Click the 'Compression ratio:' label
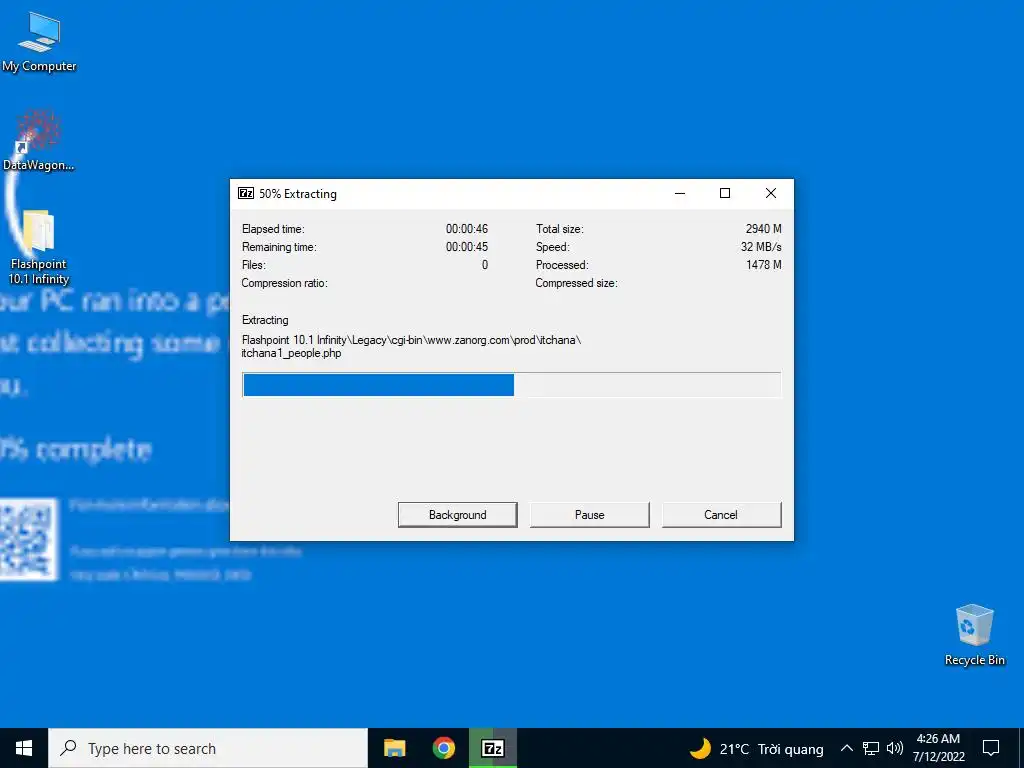Viewport: 1024px width, 768px height. 284,283
